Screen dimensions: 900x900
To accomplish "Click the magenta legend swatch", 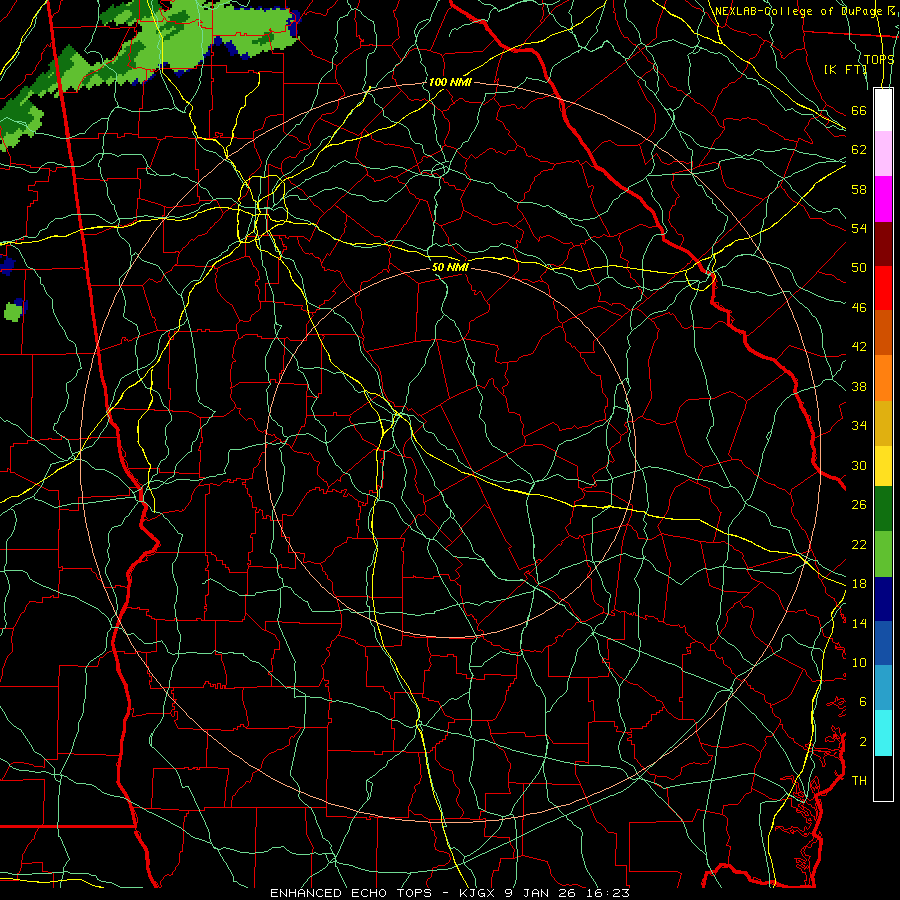I will point(883,199).
